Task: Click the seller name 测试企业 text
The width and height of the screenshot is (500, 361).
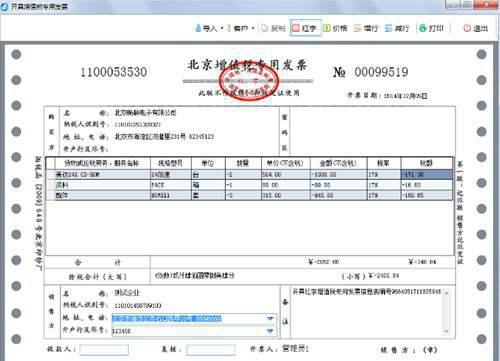Action: 127,293
